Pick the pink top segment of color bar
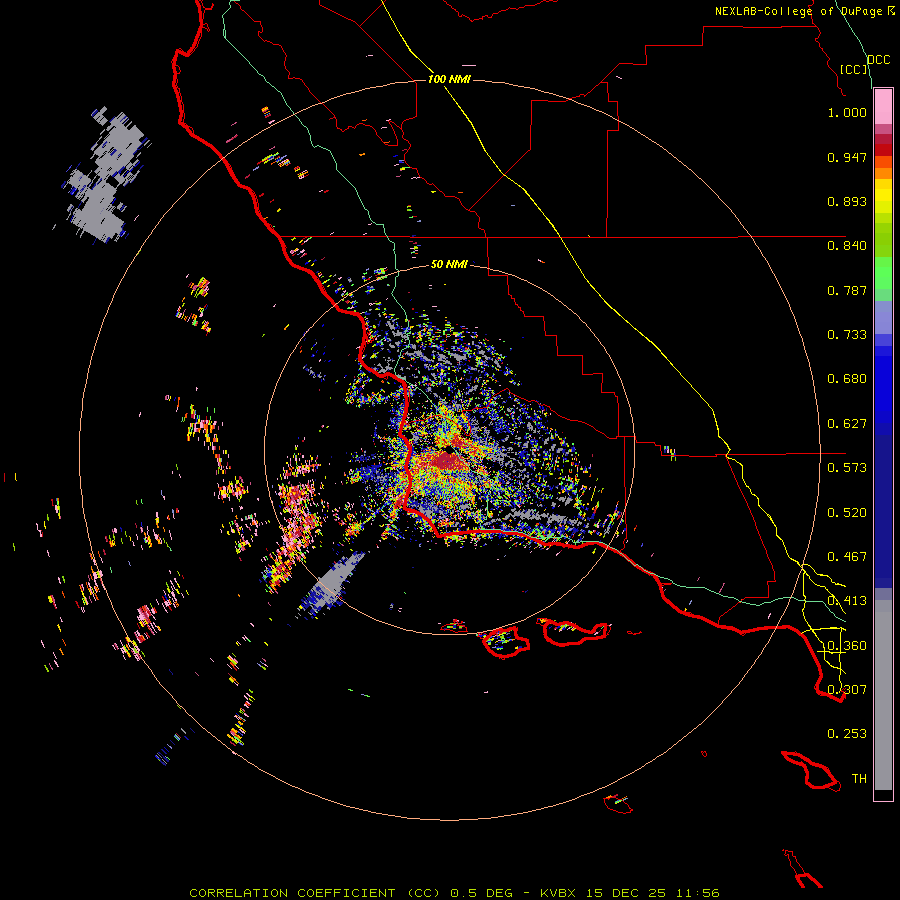The image size is (900, 900). pyautogui.click(x=883, y=107)
